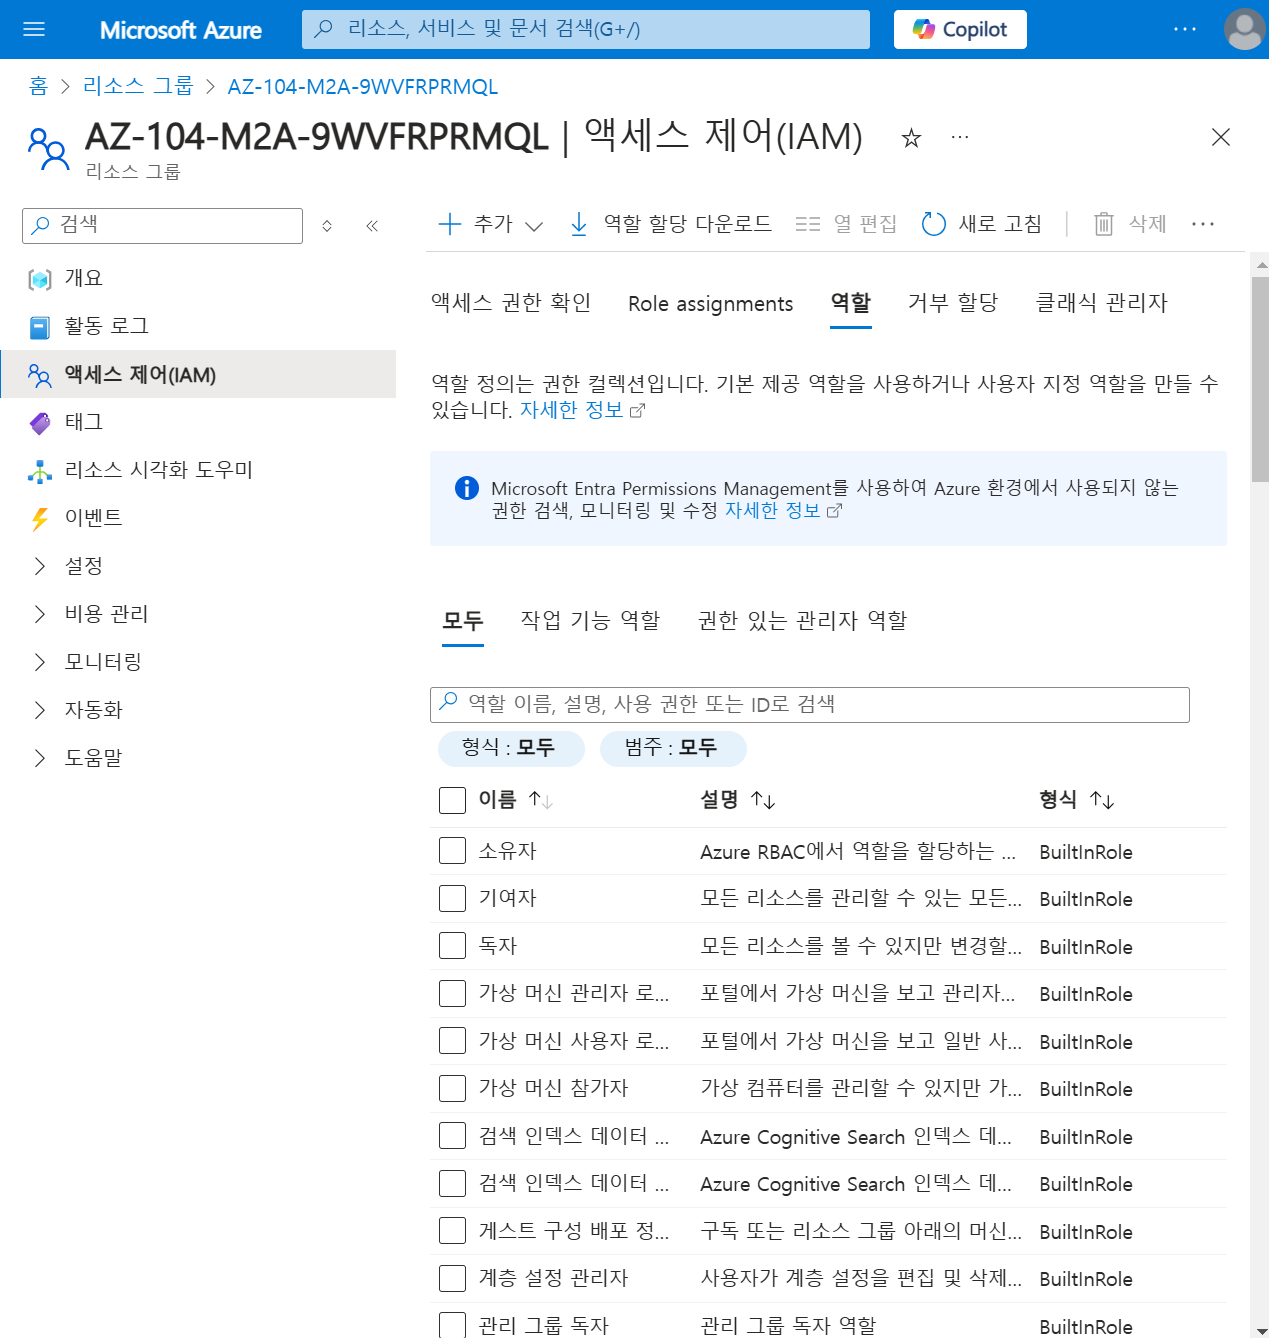The width and height of the screenshot is (1269, 1338).
Task: Click the 추가 plus icon
Action: [x=450, y=224]
